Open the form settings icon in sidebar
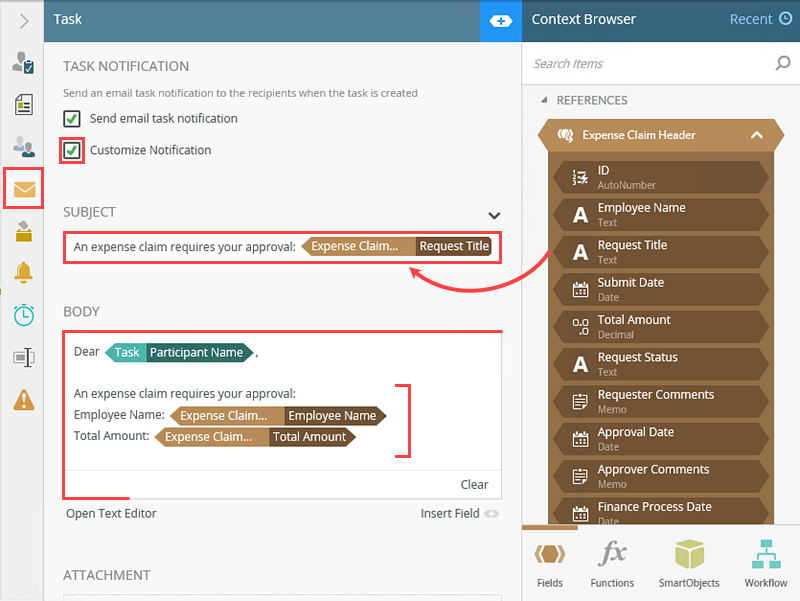 [x=23, y=104]
